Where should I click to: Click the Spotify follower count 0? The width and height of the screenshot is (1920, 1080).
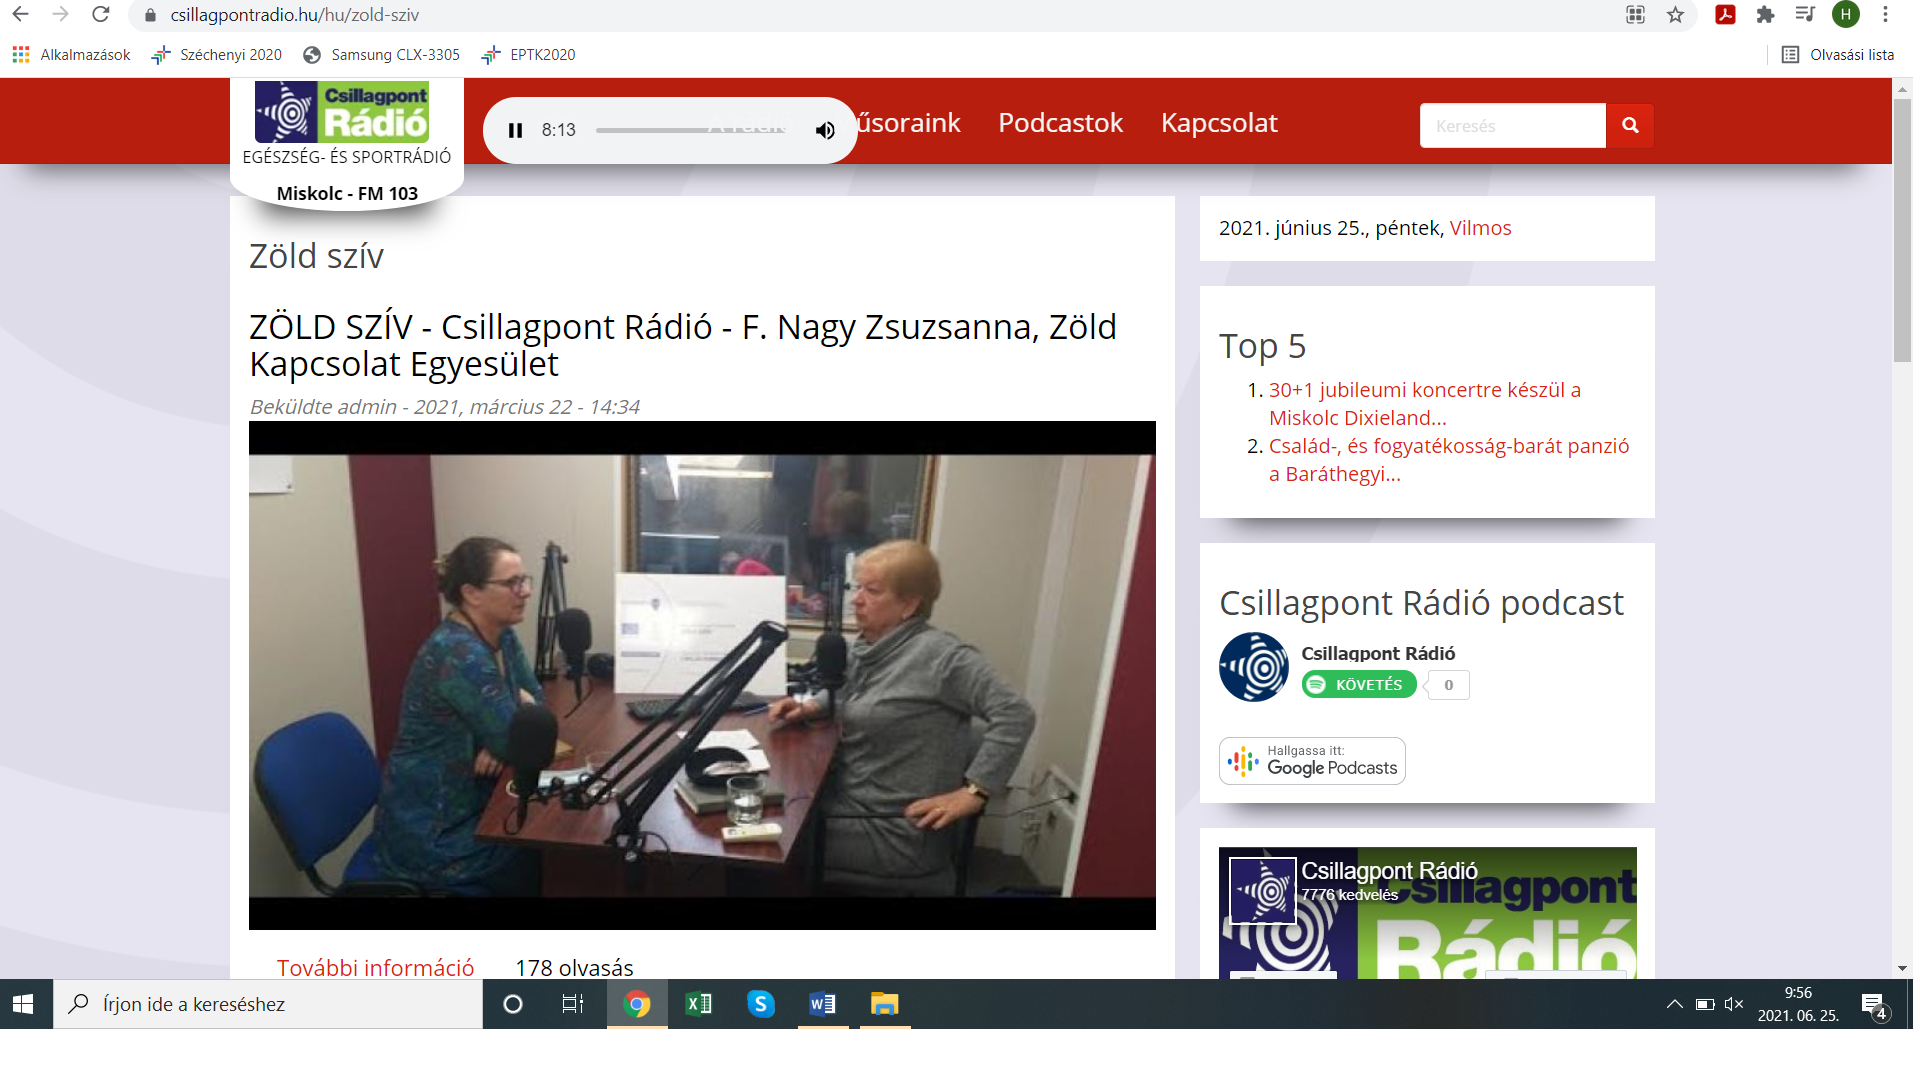[1448, 685]
